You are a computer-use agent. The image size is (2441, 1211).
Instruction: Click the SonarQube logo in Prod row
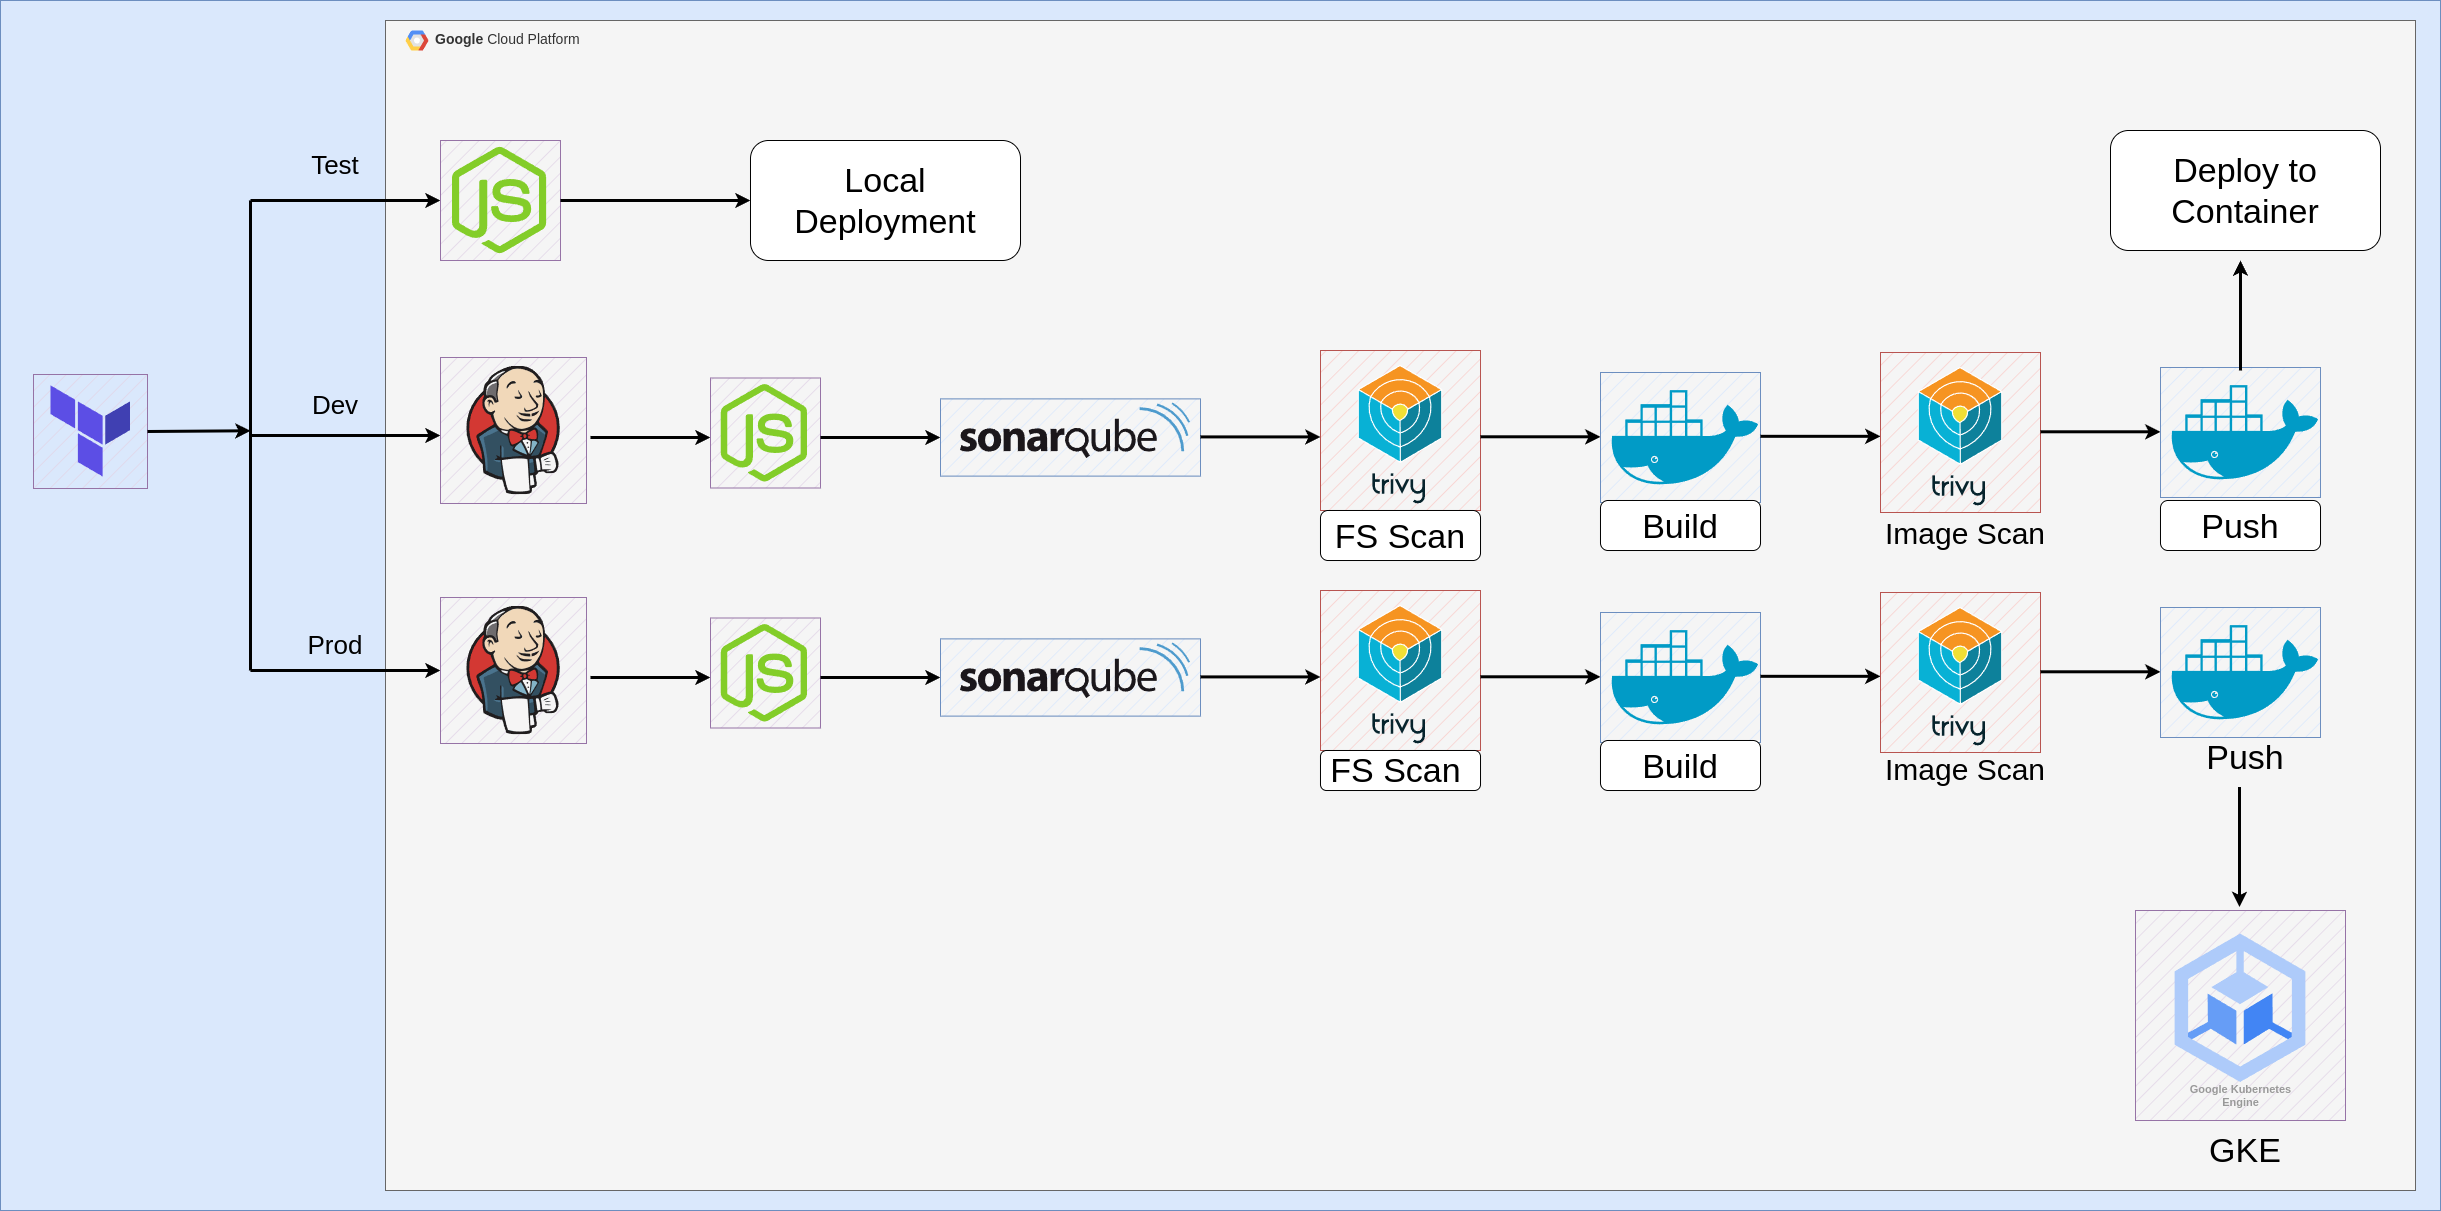(1070, 677)
